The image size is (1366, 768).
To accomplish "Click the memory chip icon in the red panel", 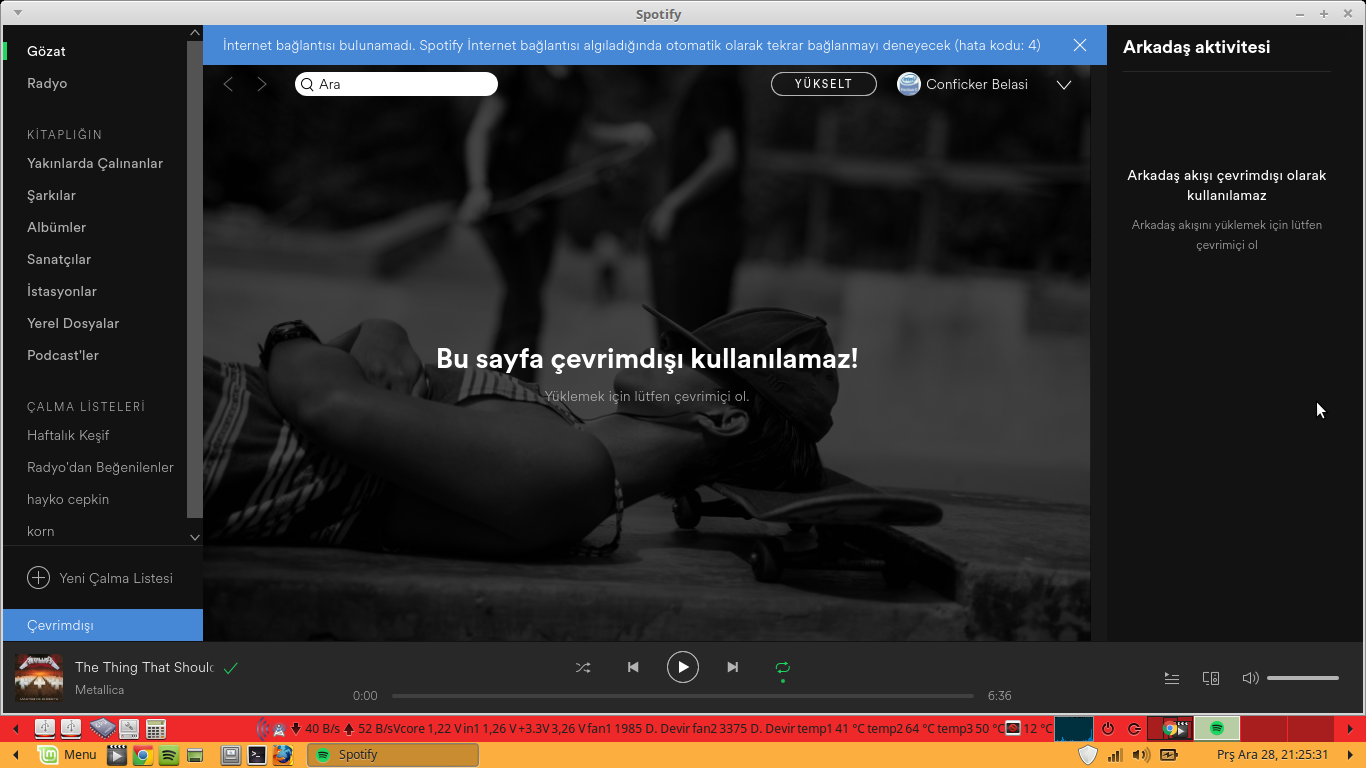I will [103, 728].
